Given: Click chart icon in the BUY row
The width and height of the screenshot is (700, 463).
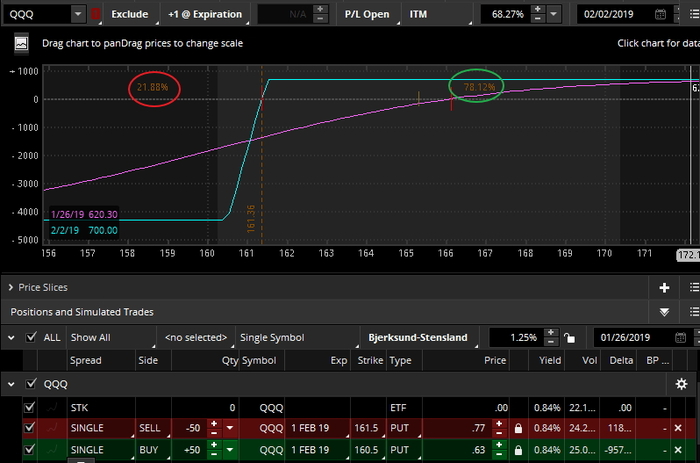Looking at the screenshot, I should click(52, 450).
